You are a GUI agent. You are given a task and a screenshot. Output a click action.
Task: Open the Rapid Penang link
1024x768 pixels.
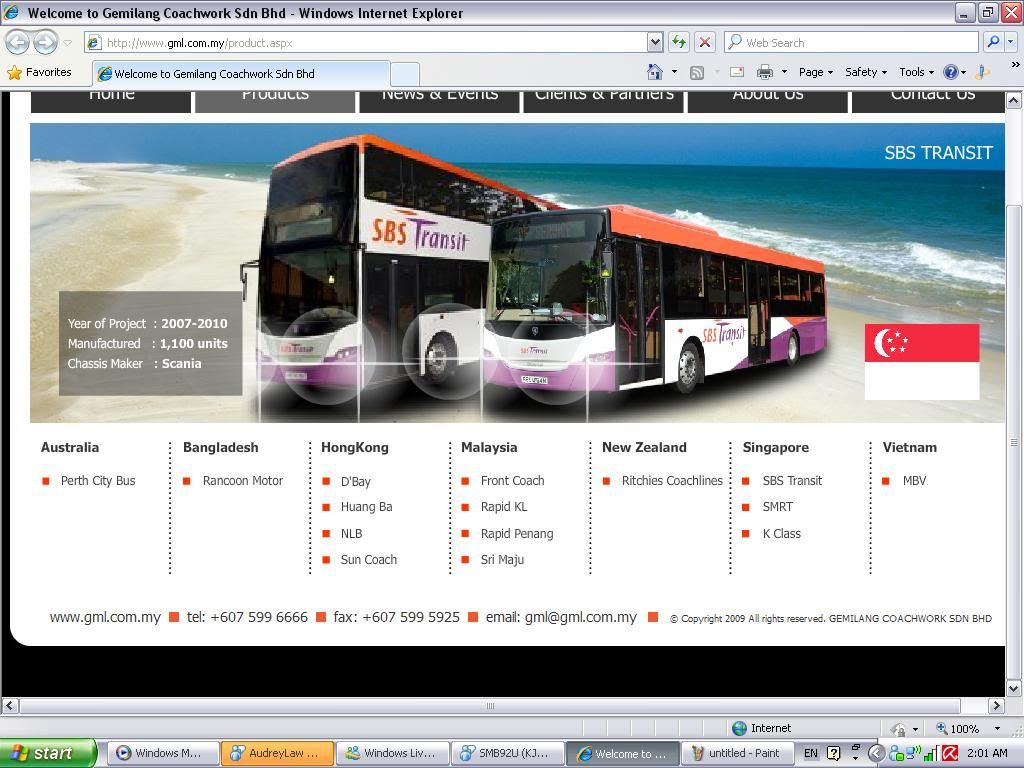[517, 534]
